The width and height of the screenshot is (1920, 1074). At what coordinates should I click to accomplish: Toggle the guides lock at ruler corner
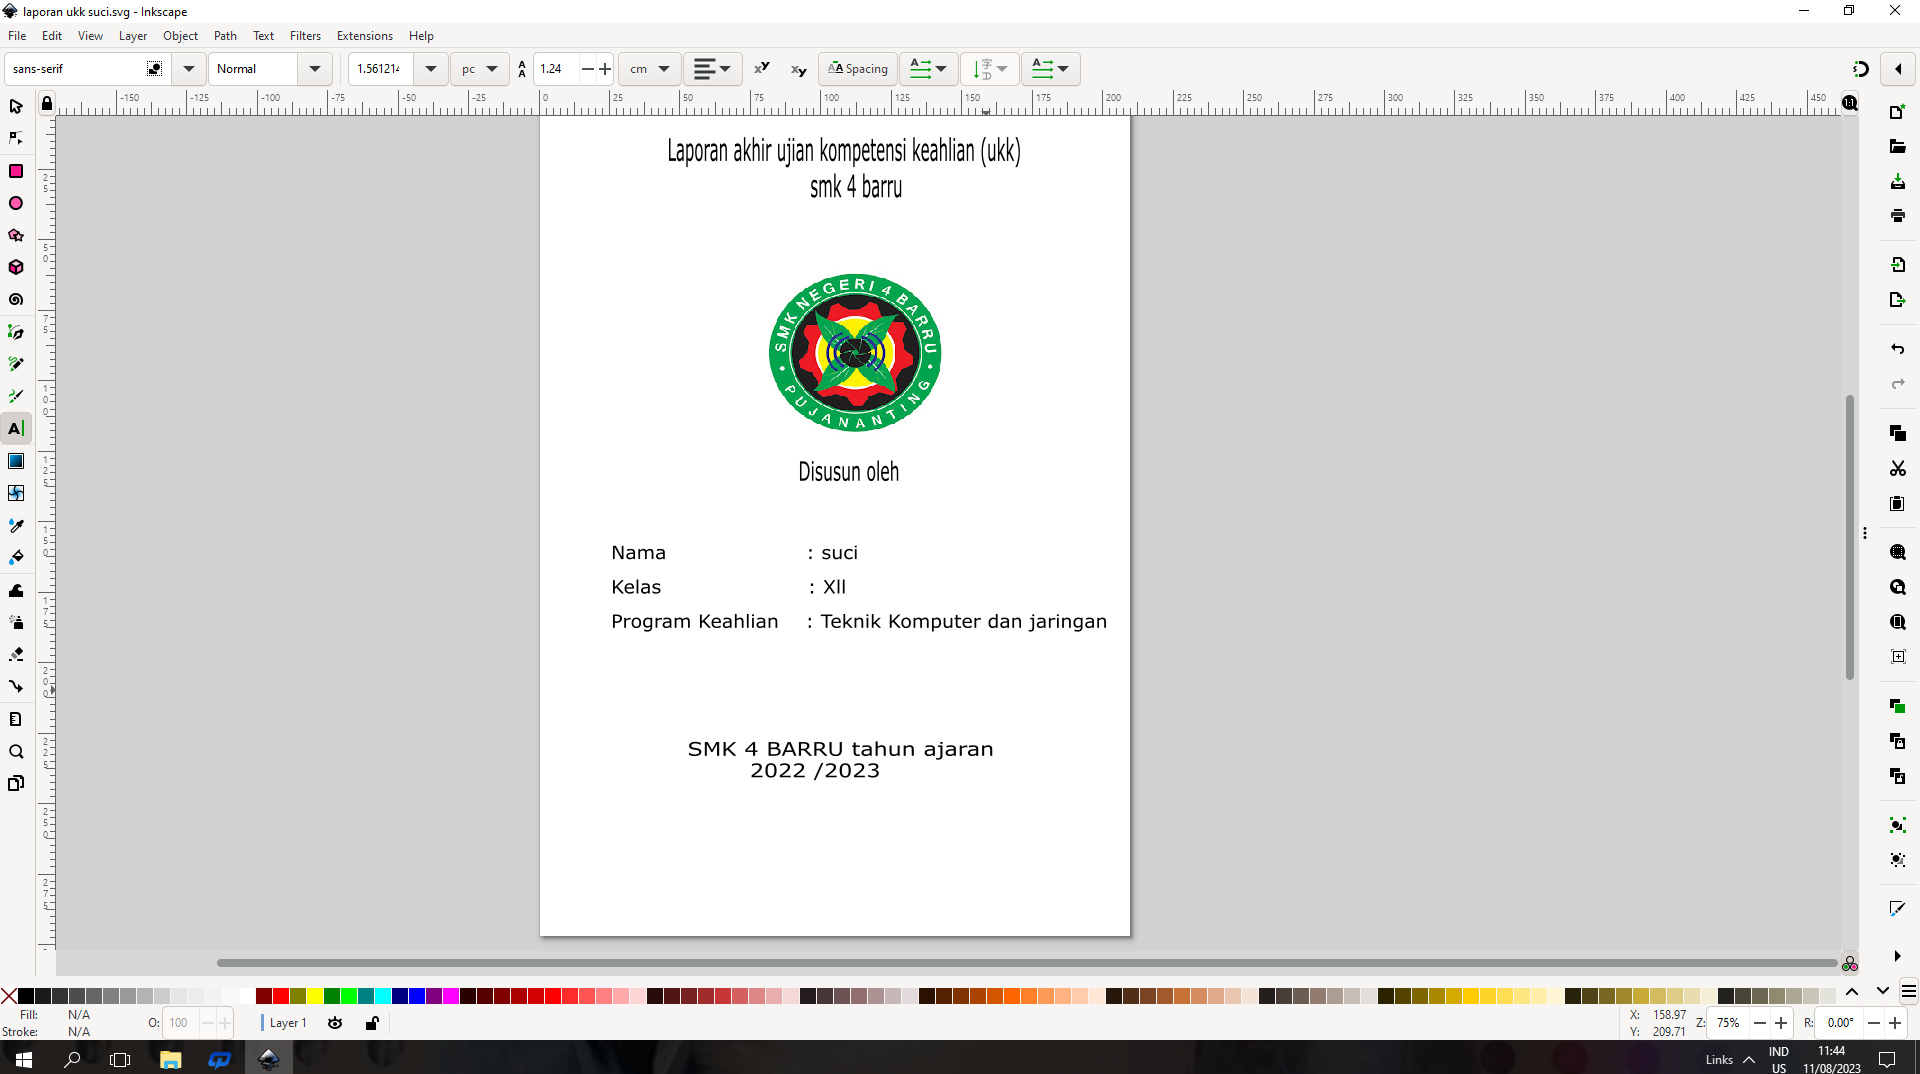click(x=47, y=104)
